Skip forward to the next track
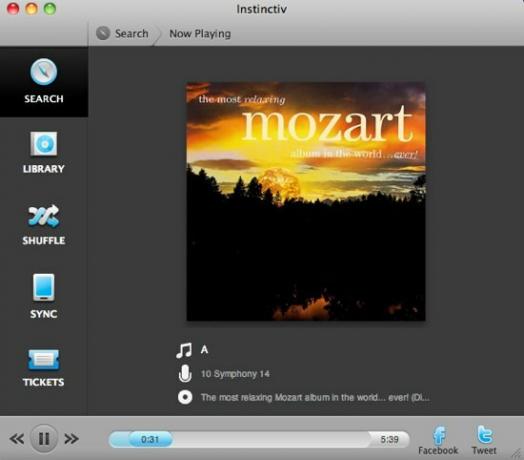This screenshot has height=460, width=524. pyautogui.click(x=72, y=439)
